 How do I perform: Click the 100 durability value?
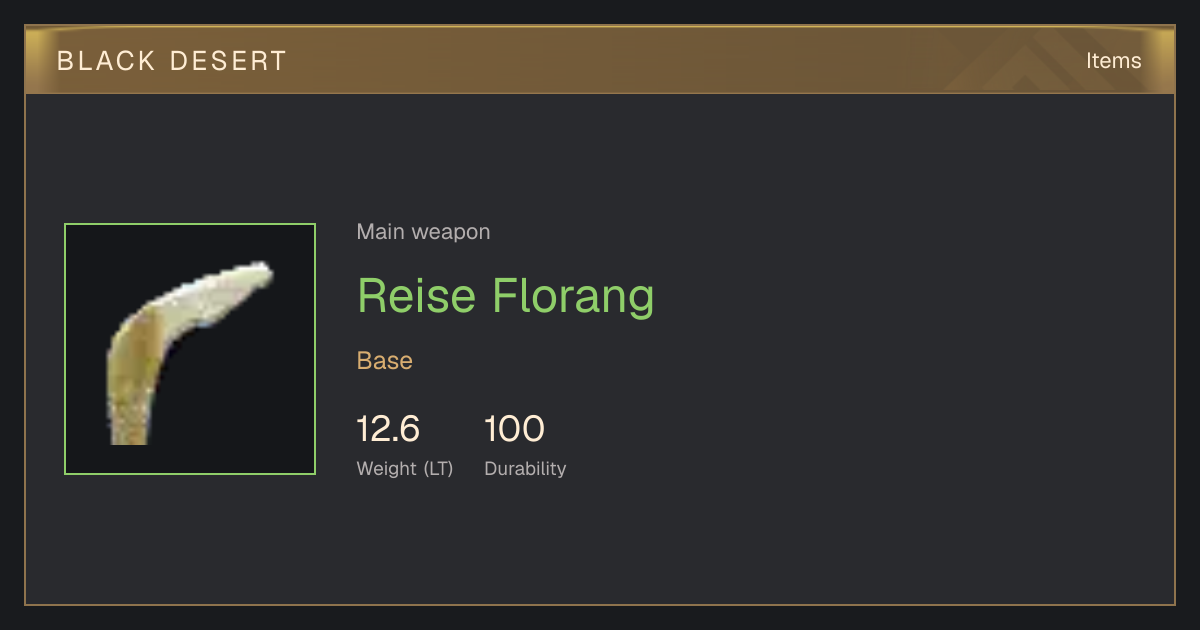[514, 430]
